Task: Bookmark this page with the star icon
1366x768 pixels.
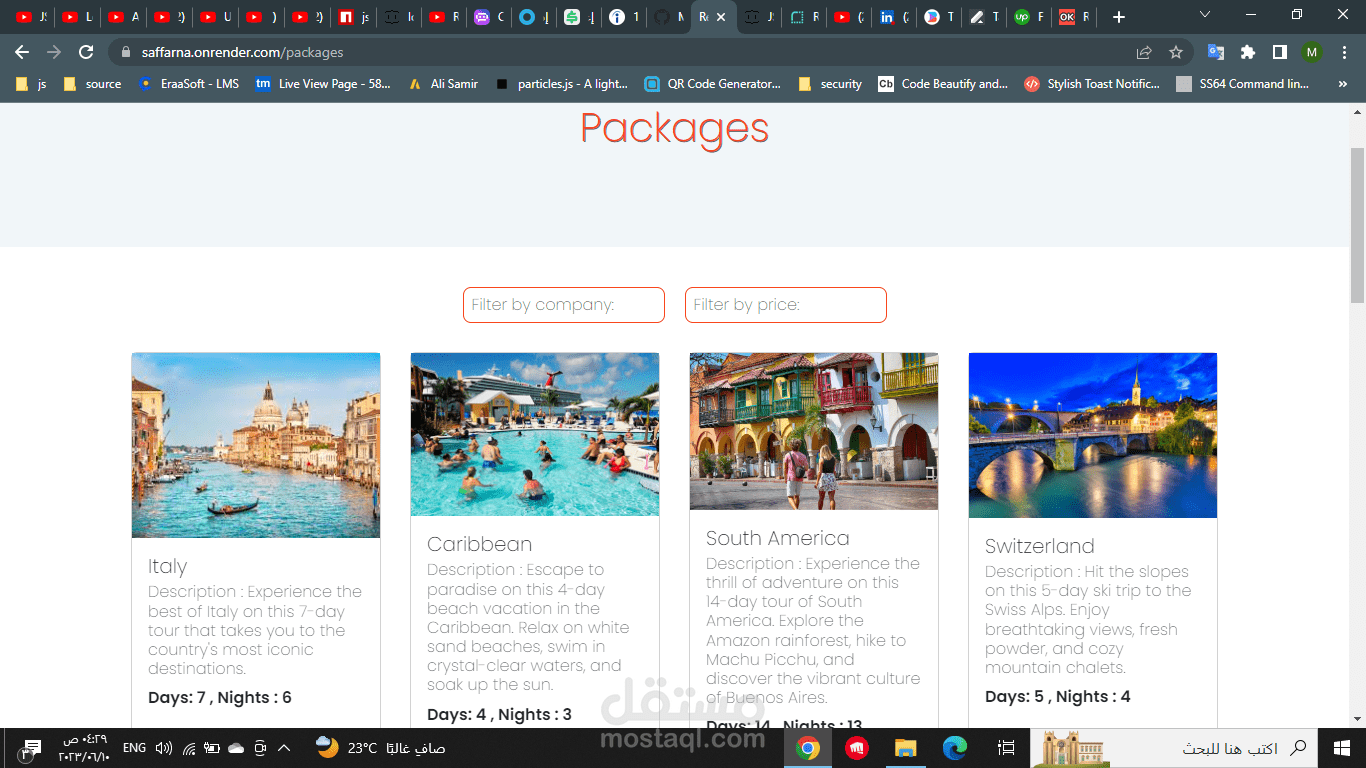Action: coord(1176,52)
